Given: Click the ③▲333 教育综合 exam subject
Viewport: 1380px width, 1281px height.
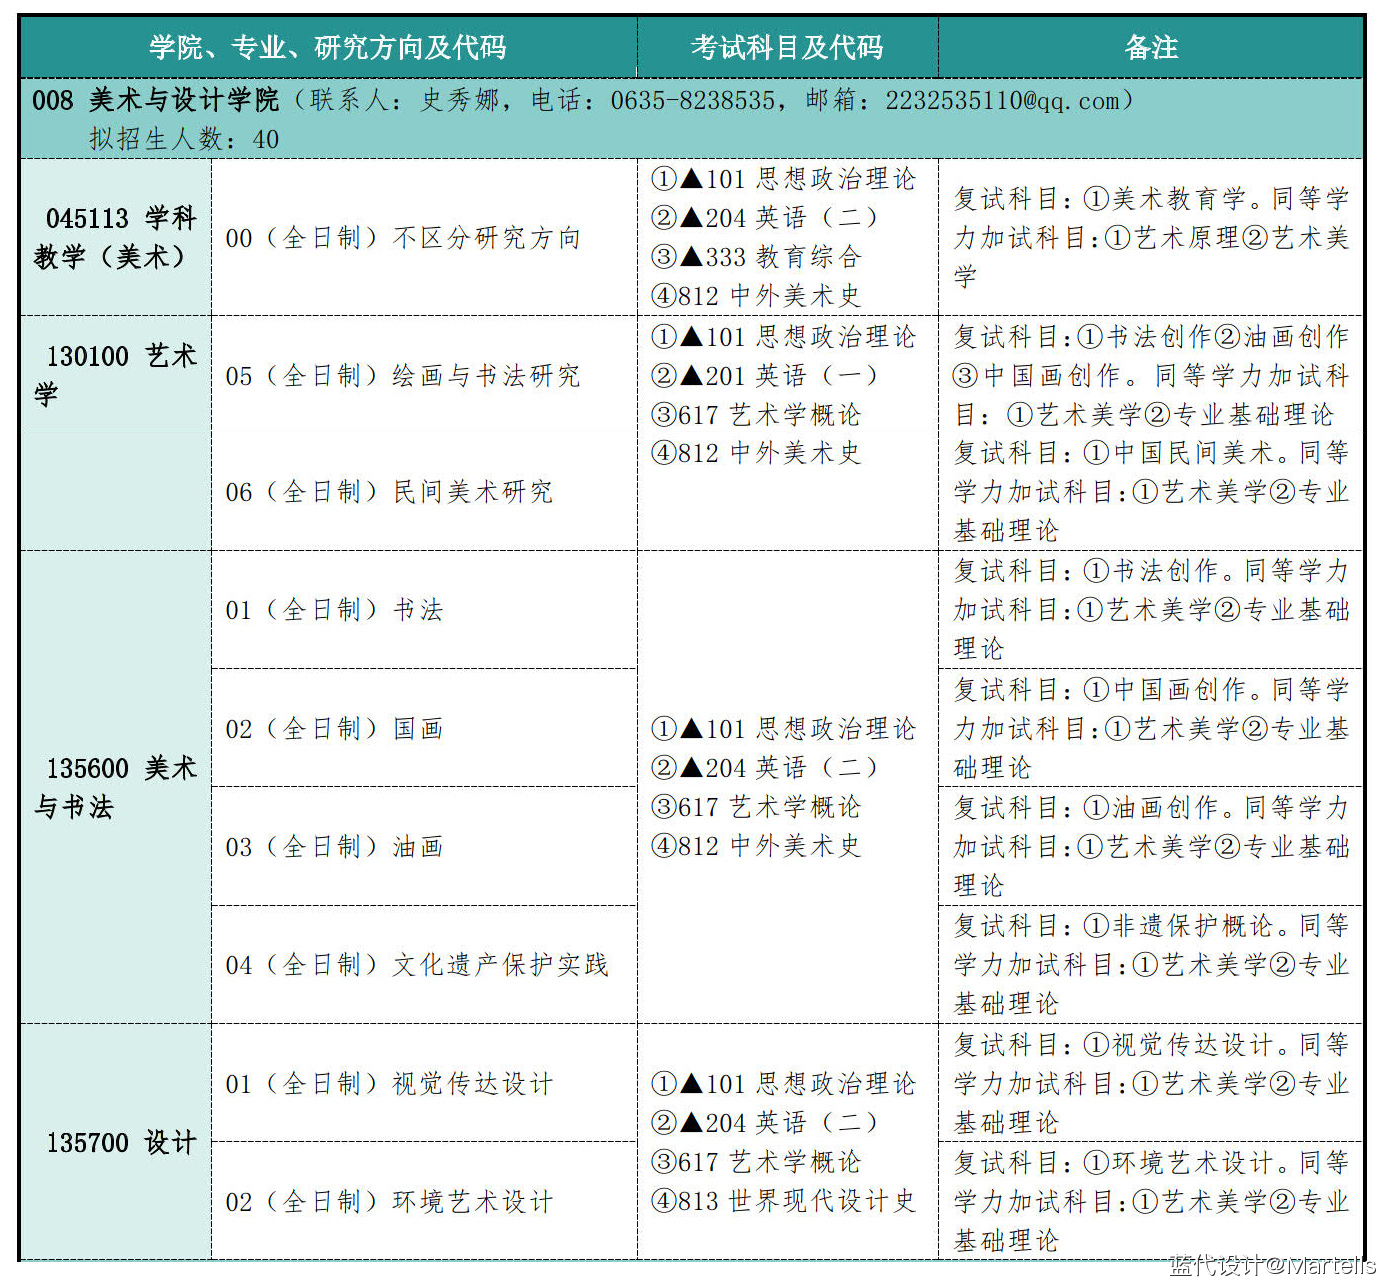Looking at the screenshot, I should [x=756, y=257].
